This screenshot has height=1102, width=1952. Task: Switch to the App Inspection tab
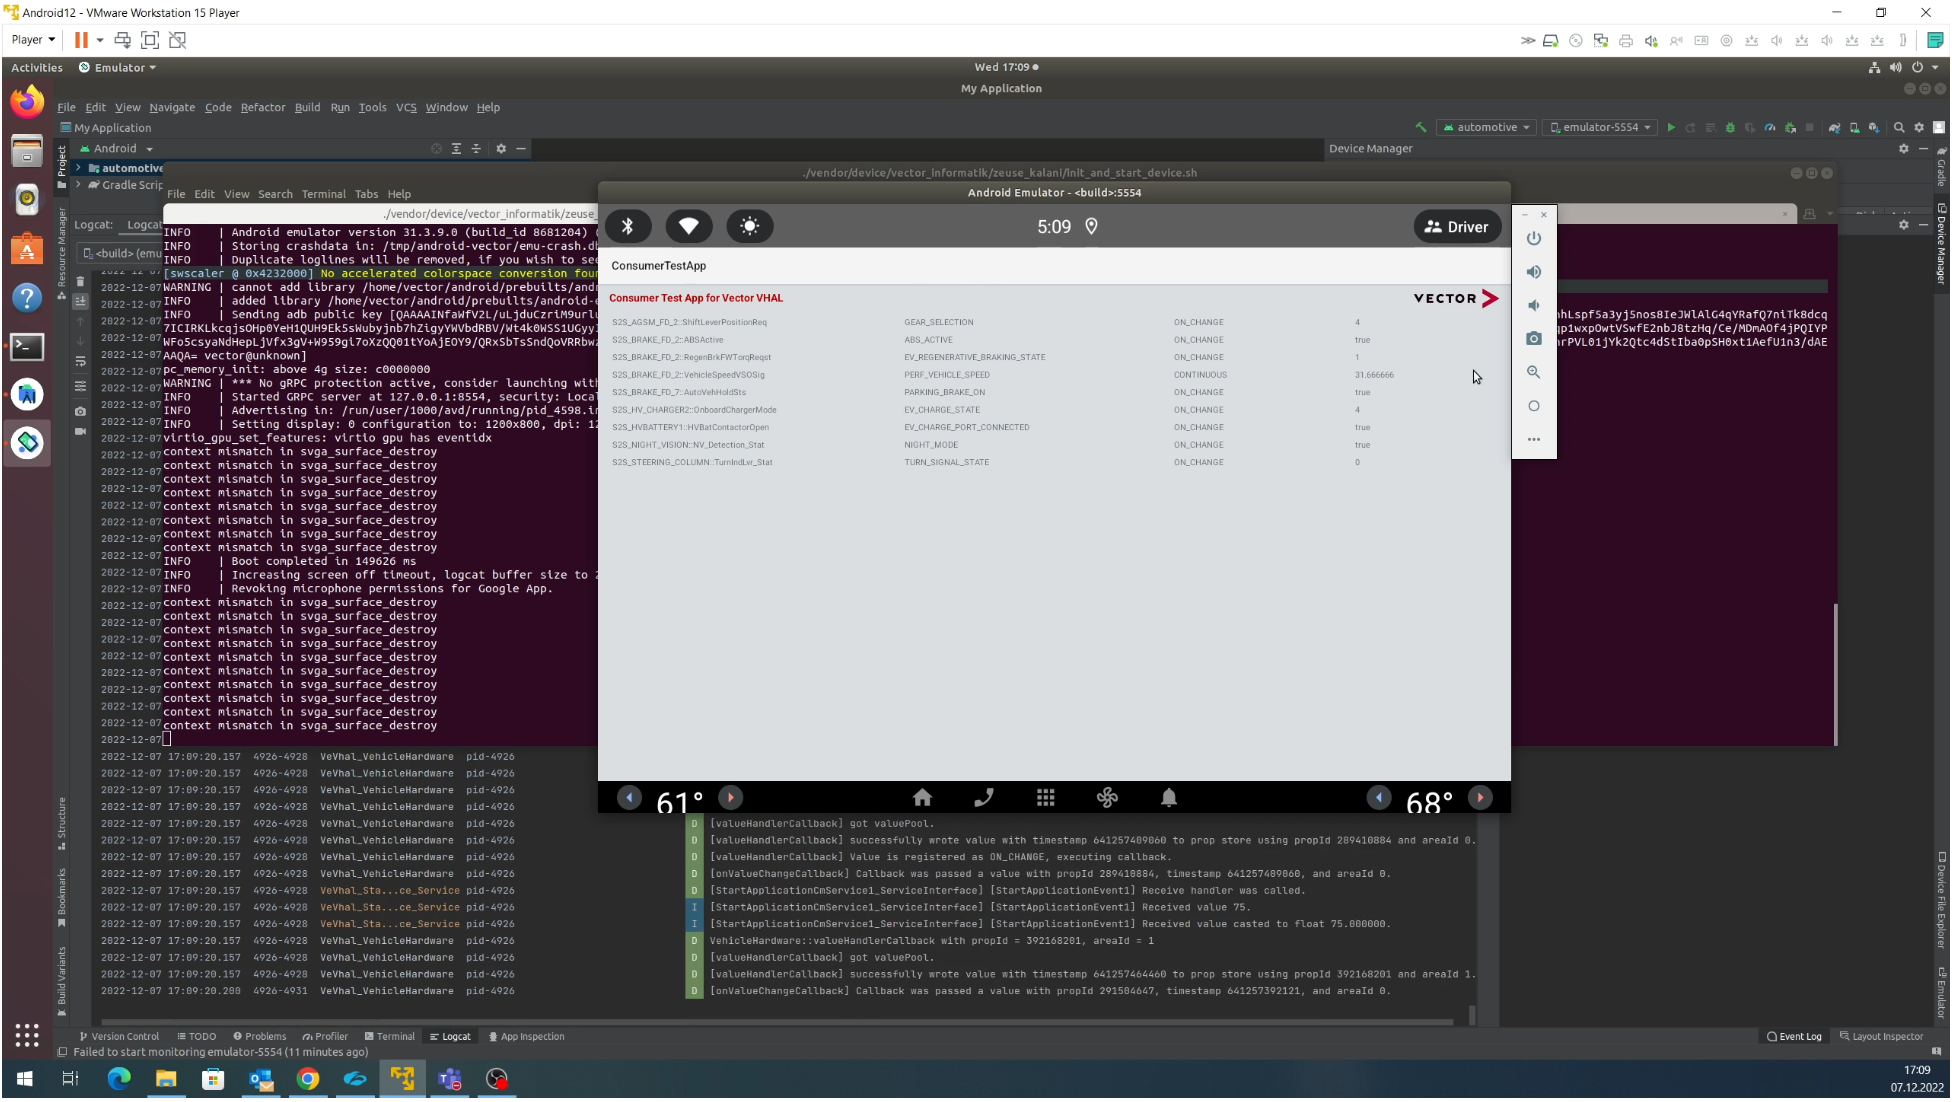(526, 1036)
